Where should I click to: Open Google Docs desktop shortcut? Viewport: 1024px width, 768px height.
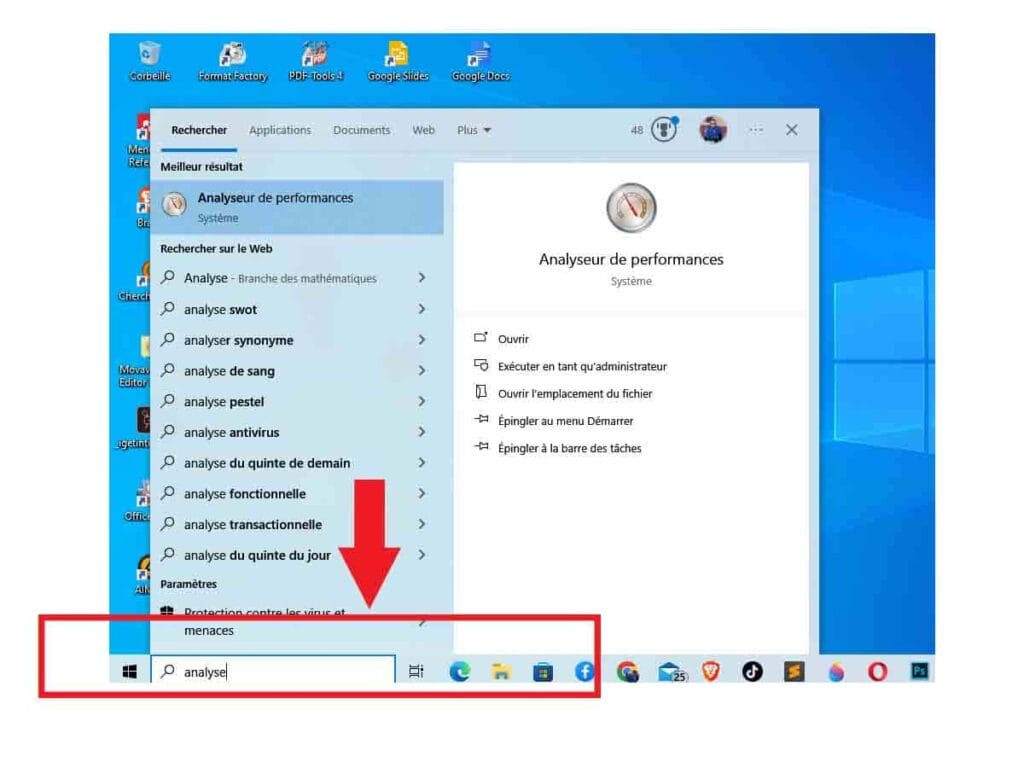coord(479,55)
